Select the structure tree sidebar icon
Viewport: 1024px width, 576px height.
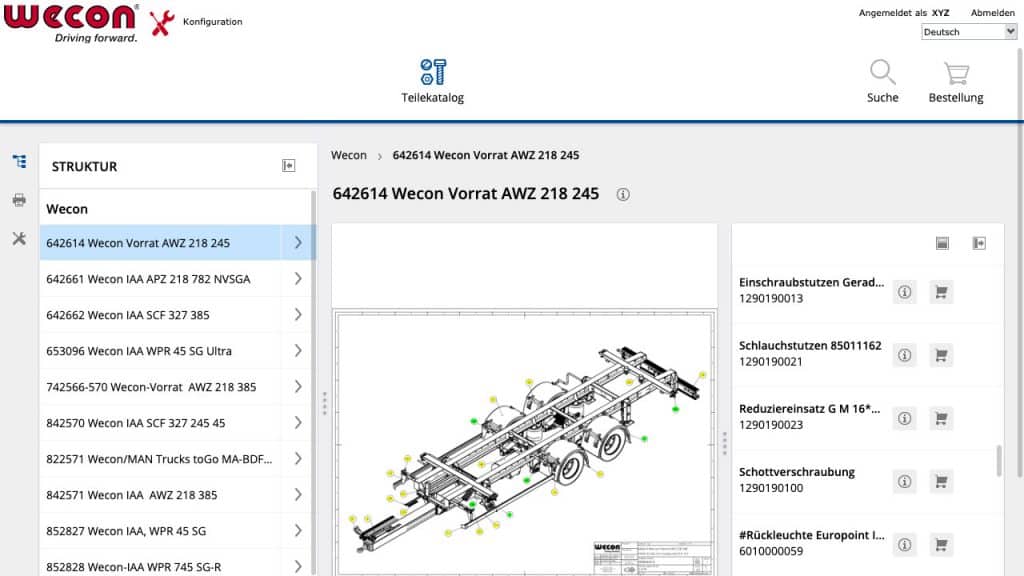coord(20,161)
